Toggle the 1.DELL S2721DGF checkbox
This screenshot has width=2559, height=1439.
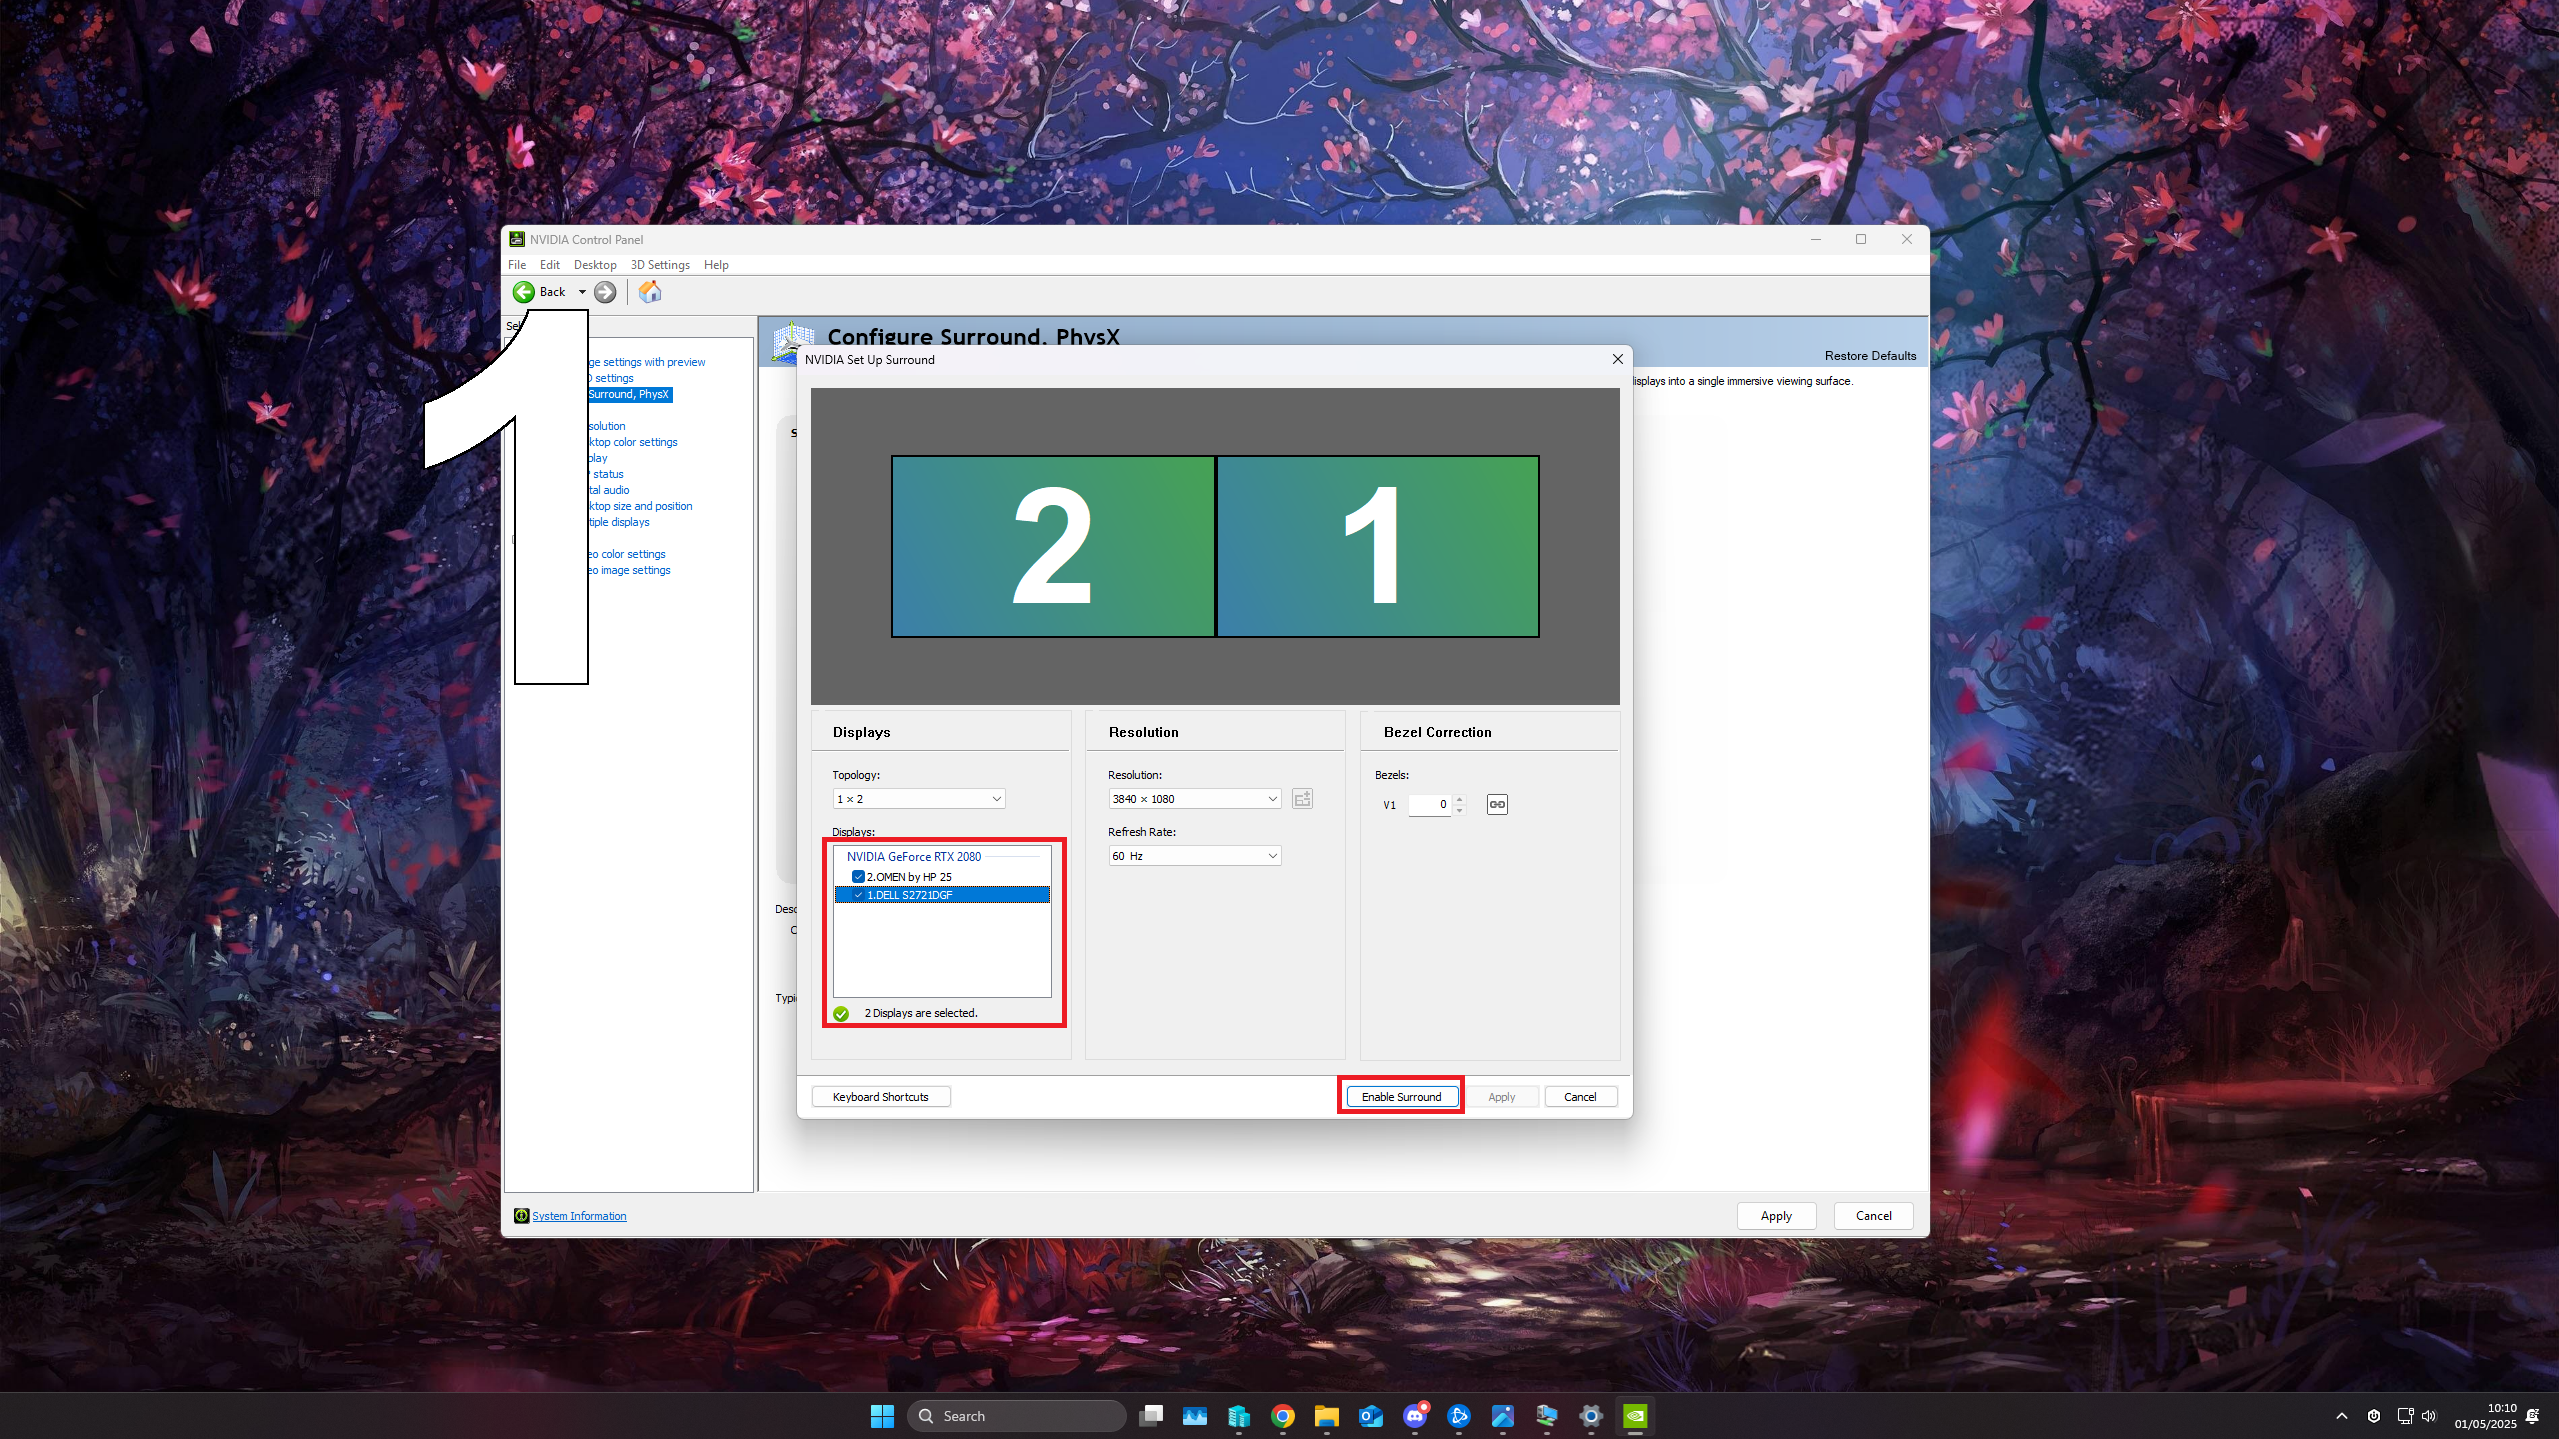pos(858,895)
